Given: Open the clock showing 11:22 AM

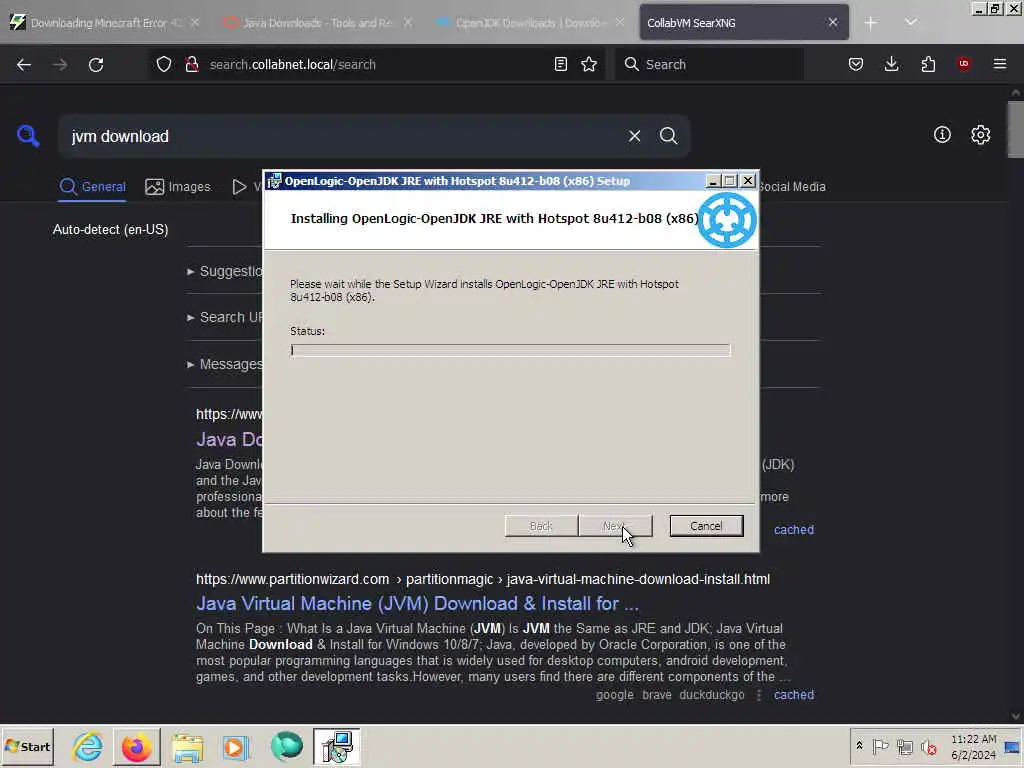Looking at the screenshot, I should [x=973, y=746].
